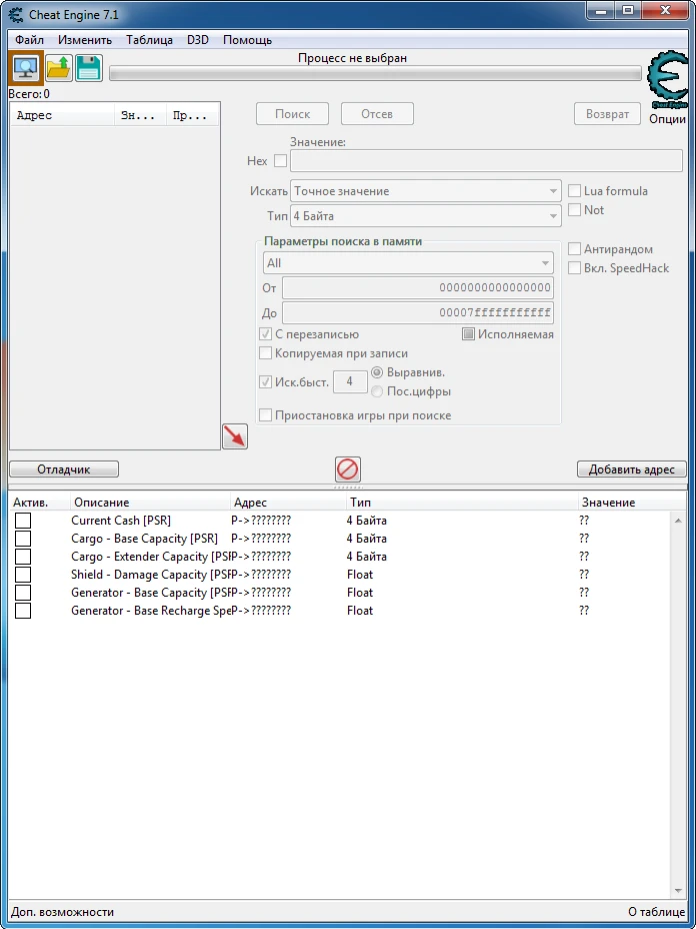Click Float type of Shield - Damage Capacity row
The height and width of the screenshot is (929, 696).
tap(360, 575)
